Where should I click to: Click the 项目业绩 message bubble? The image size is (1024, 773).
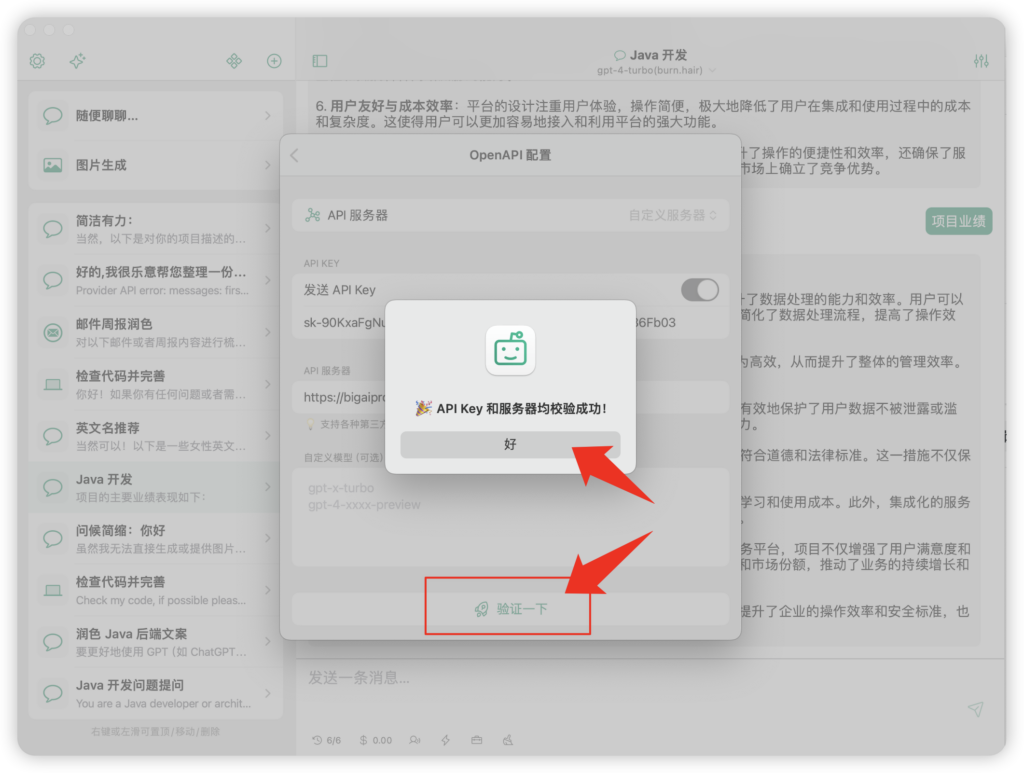point(958,221)
